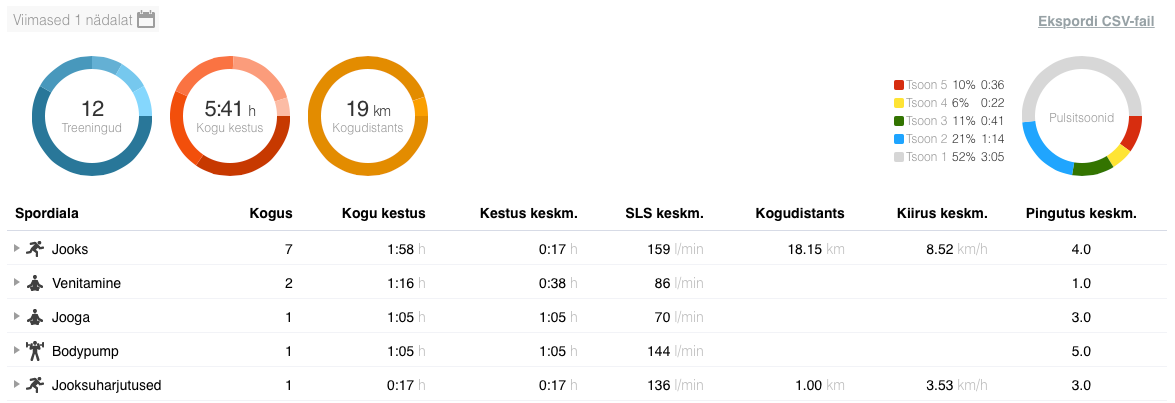Sort by the Spordiala column header

[x=47, y=213]
